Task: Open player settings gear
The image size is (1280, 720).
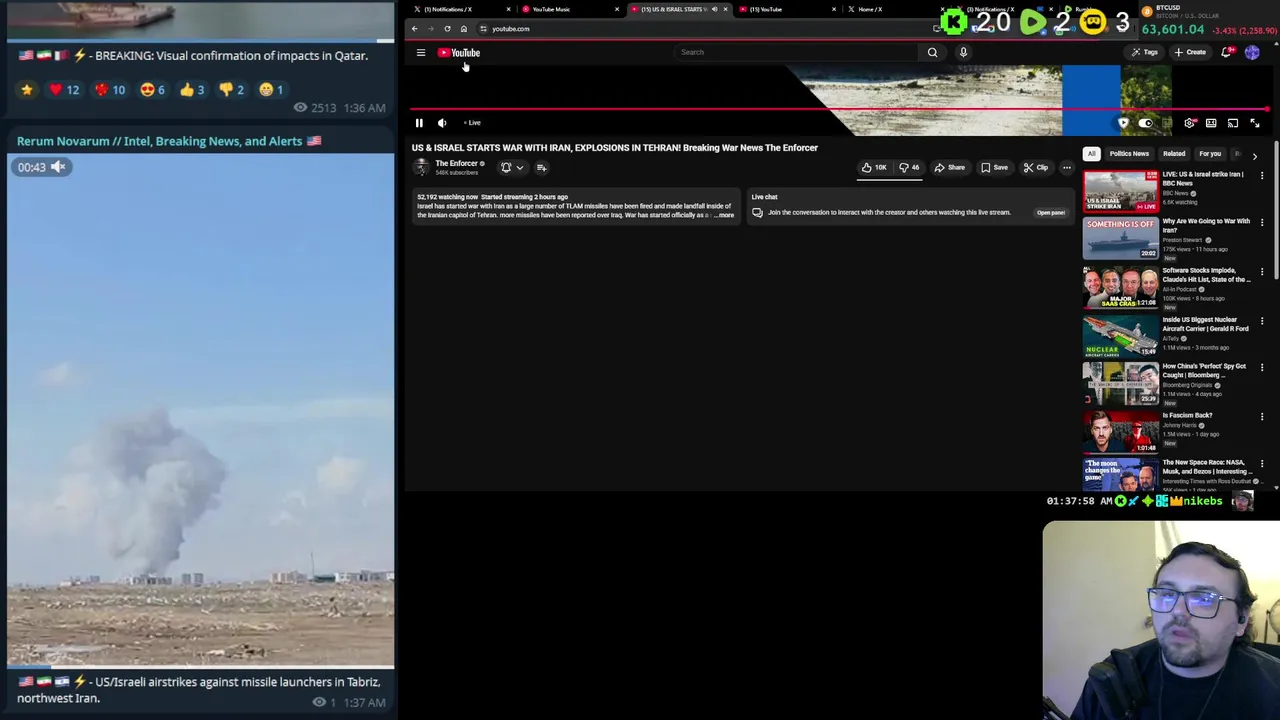Action: [x=1189, y=123]
